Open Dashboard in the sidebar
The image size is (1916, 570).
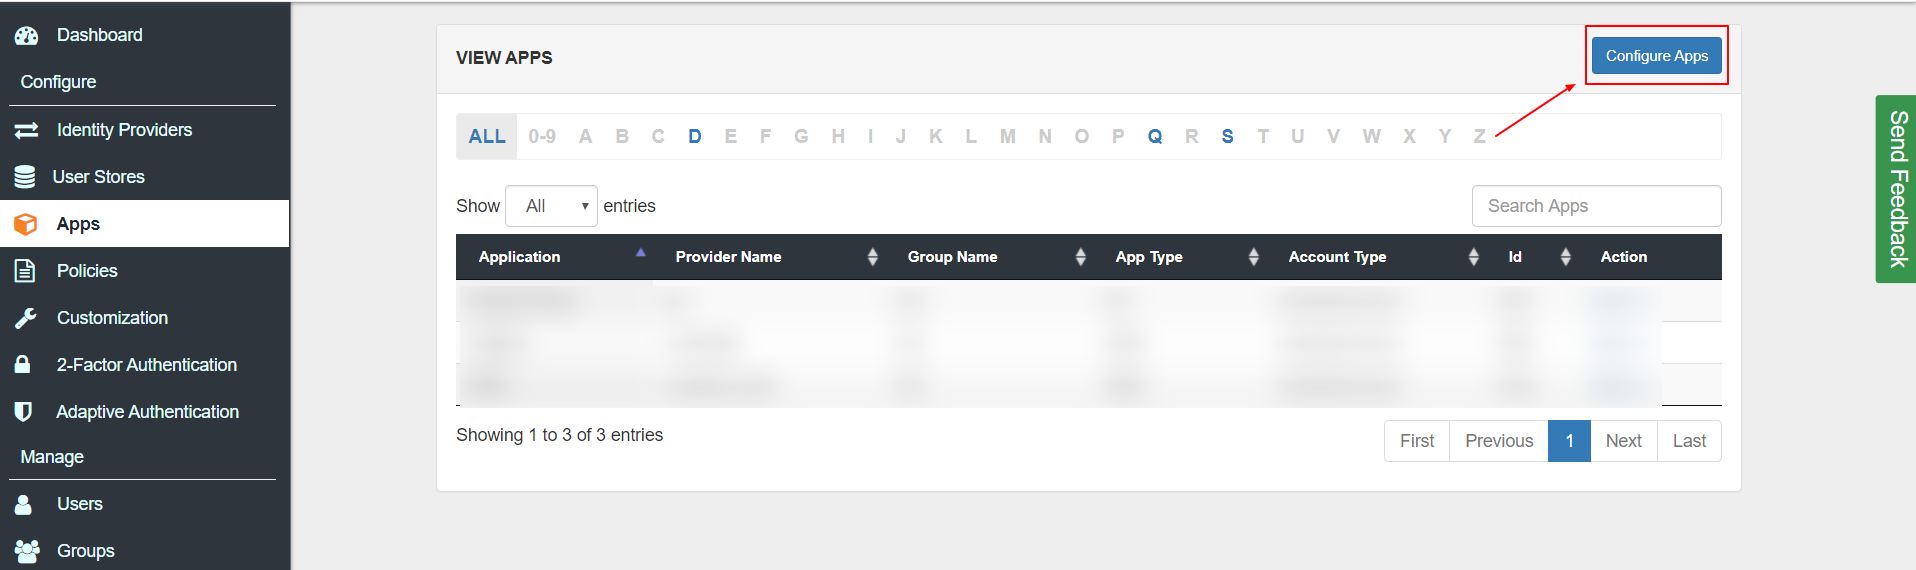[x=100, y=35]
